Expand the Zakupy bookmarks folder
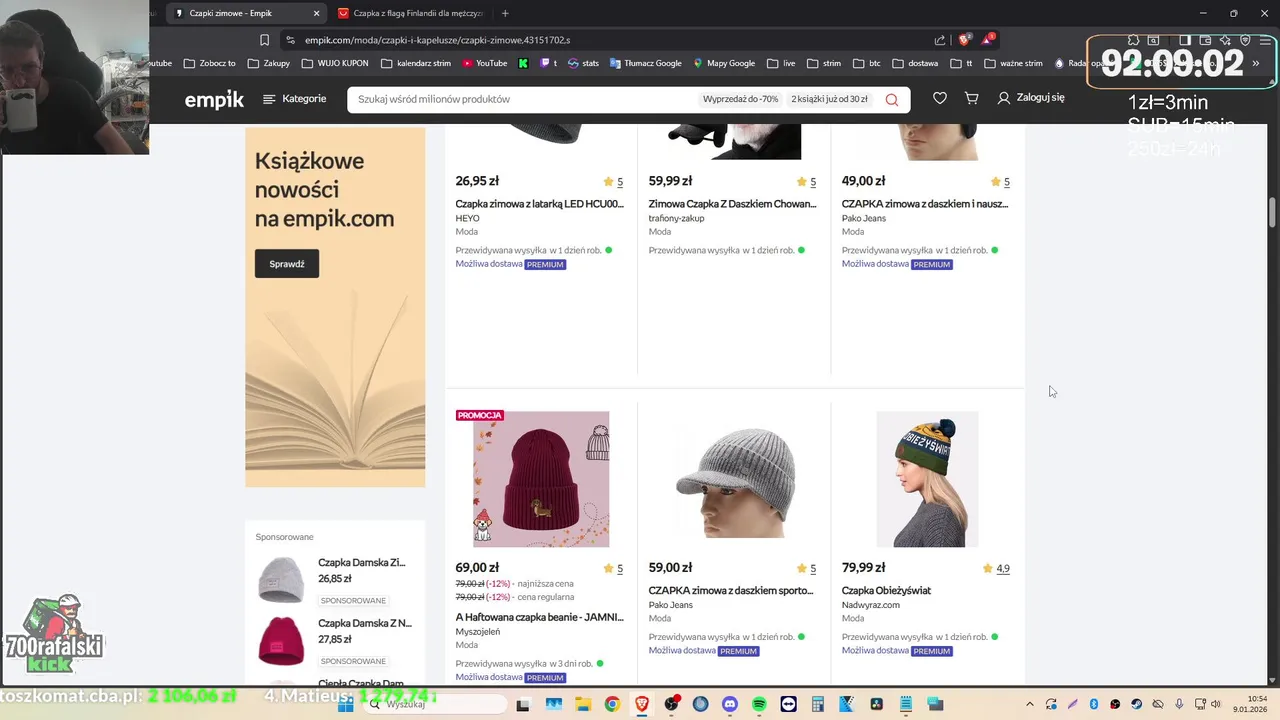The width and height of the screenshot is (1280, 720). coord(269,63)
